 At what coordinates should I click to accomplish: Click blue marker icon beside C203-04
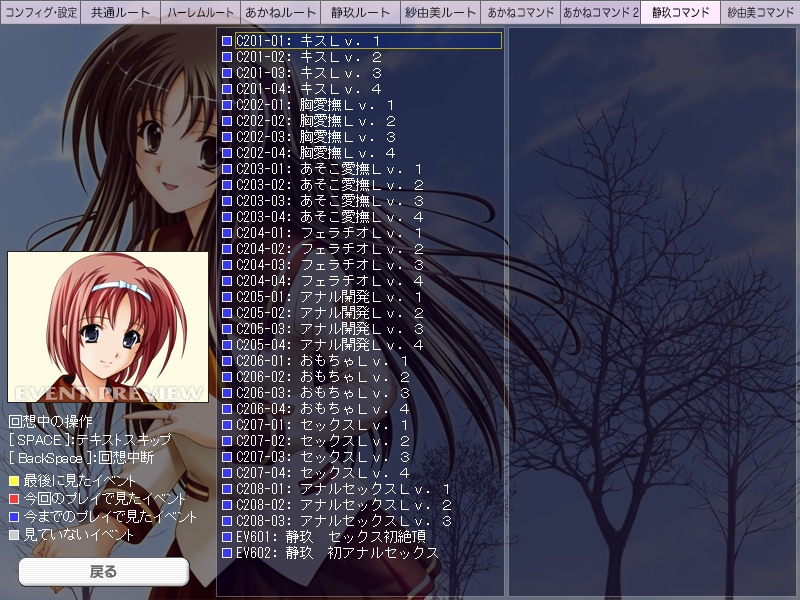[x=227, y=217]
